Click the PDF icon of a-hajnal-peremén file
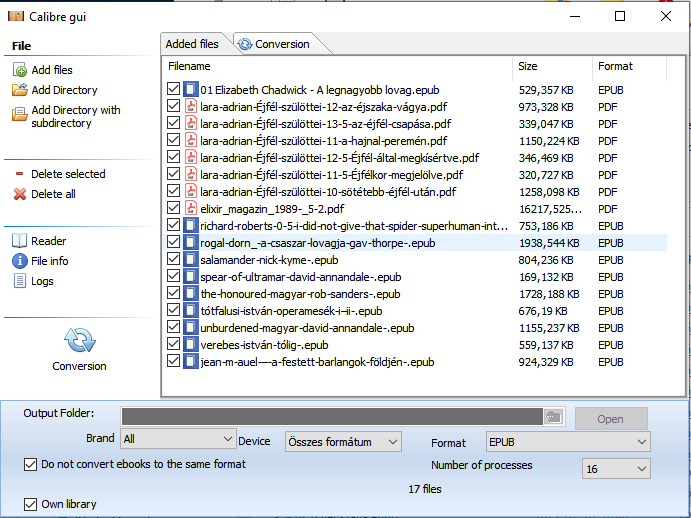Viewport: 691px width, 518px height. 190,140
